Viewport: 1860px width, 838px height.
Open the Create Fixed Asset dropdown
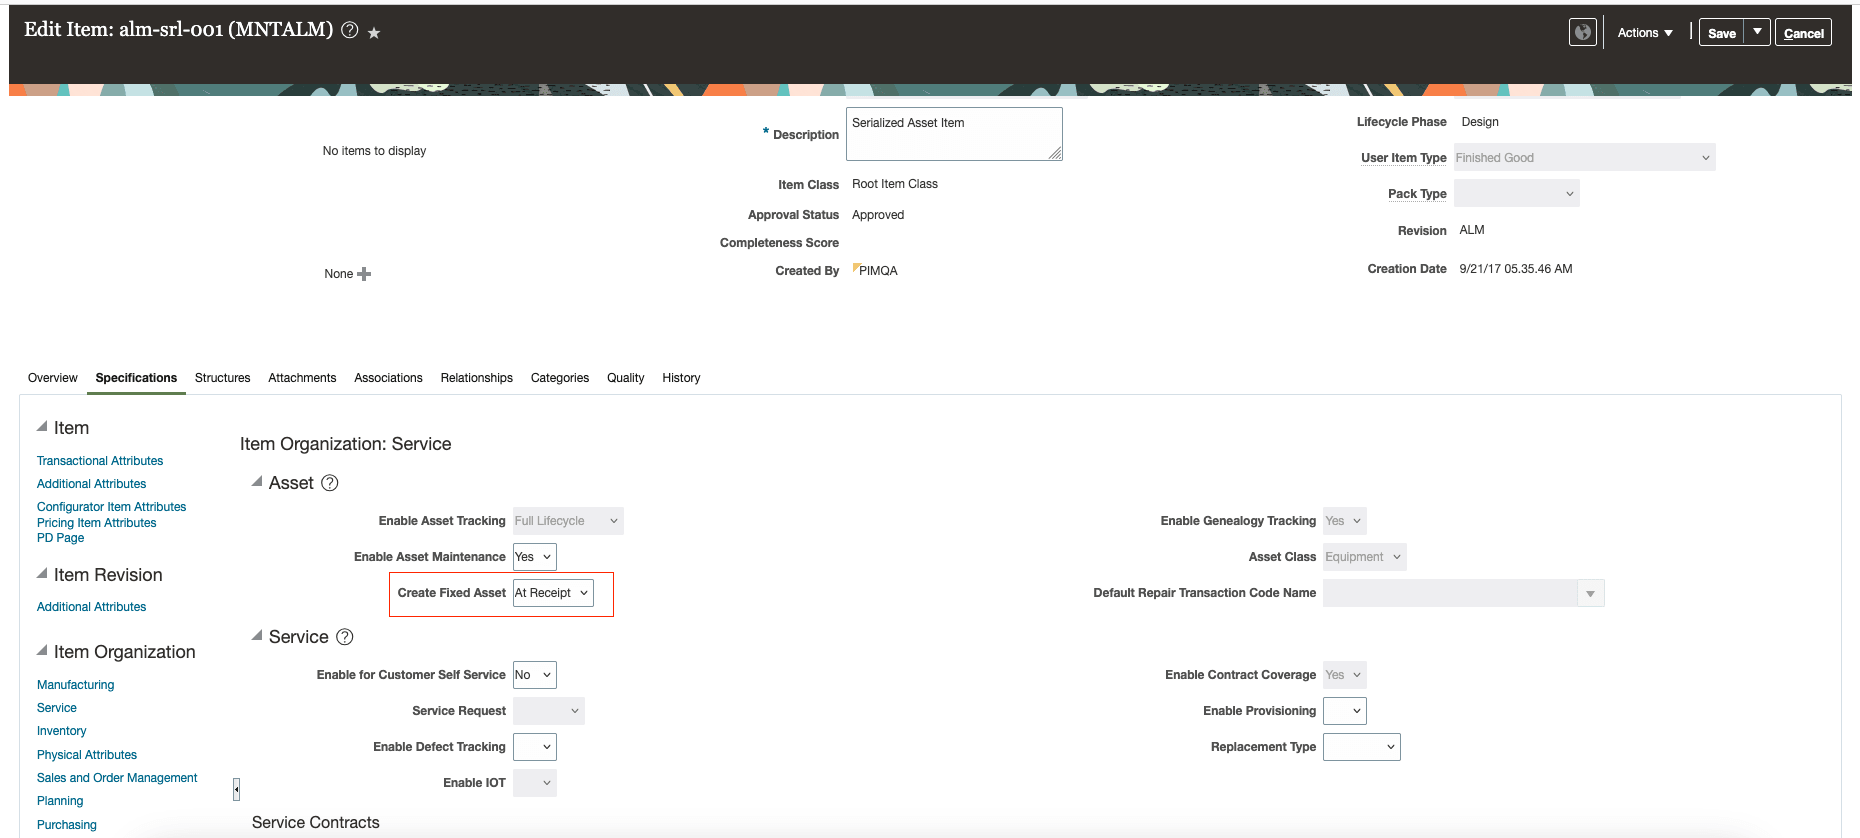553,593
